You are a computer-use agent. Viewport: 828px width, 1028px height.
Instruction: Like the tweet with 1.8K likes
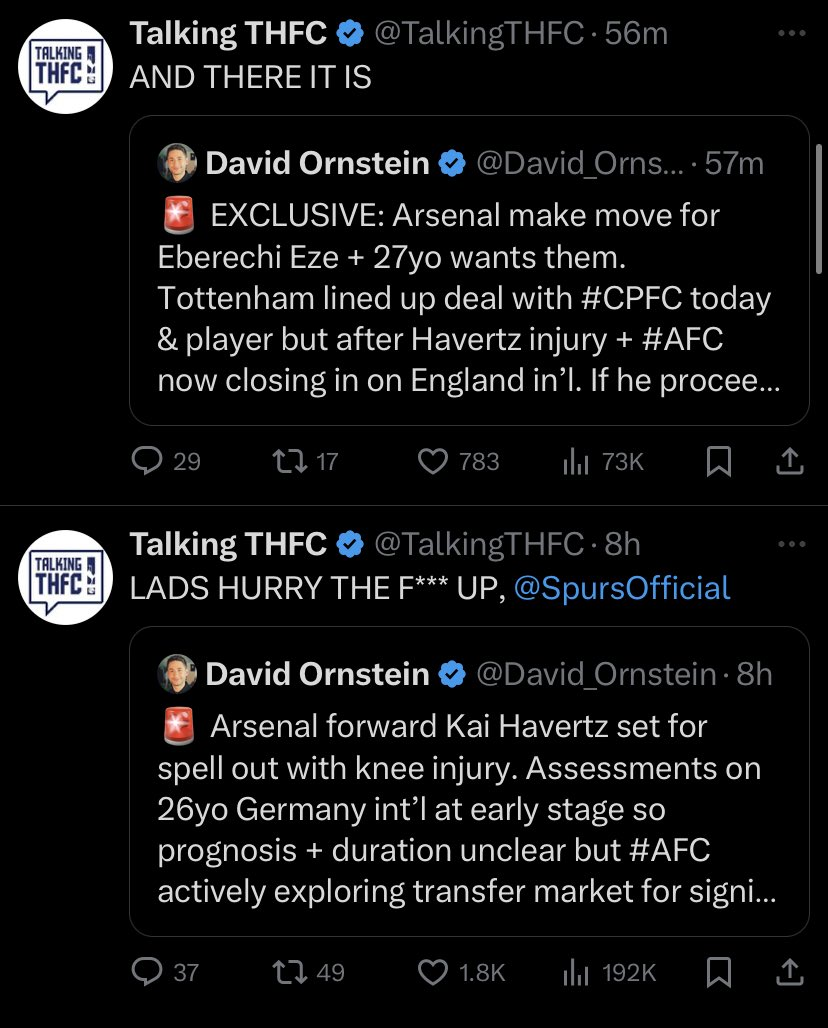pos(432,971)
